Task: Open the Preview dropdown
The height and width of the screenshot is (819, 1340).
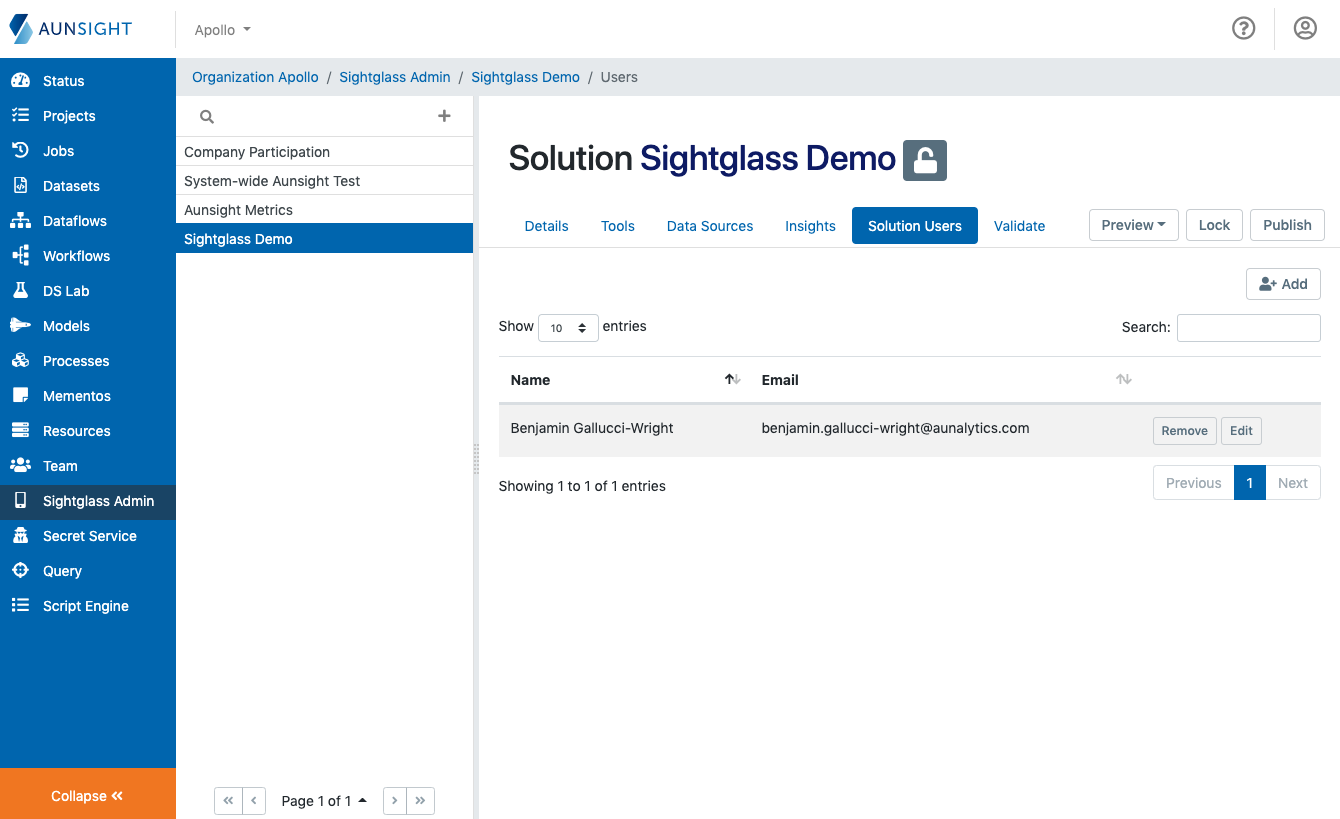Action: pos(1133,225)
